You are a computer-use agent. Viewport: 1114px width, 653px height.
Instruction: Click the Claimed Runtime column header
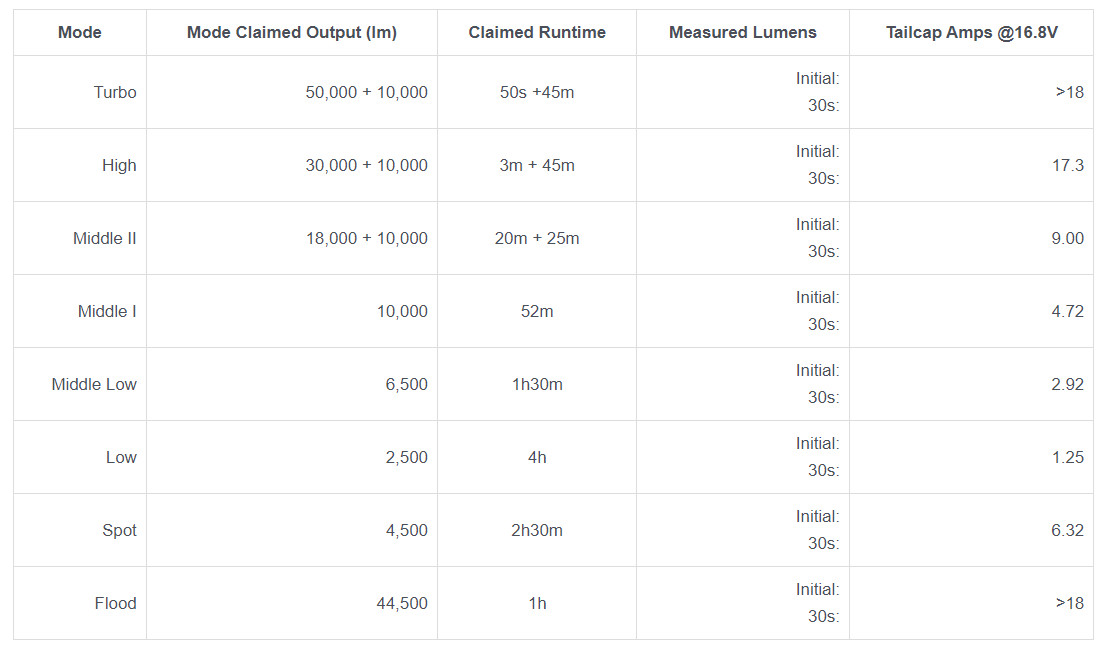tap(537, 32)
